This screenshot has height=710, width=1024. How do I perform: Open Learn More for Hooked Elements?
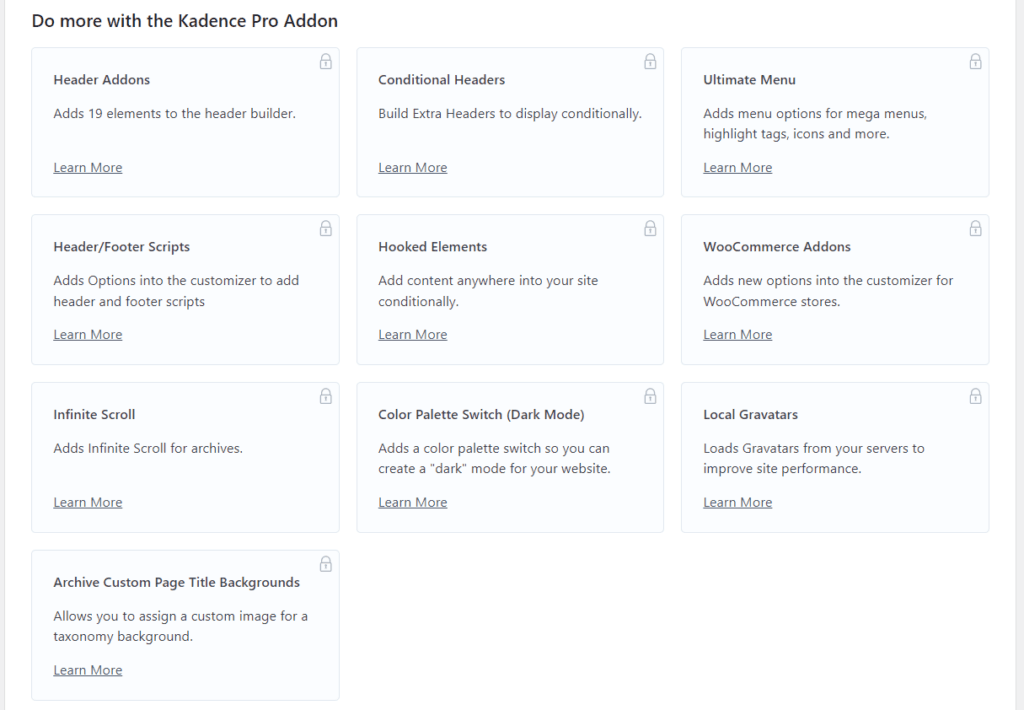[412, 334]
